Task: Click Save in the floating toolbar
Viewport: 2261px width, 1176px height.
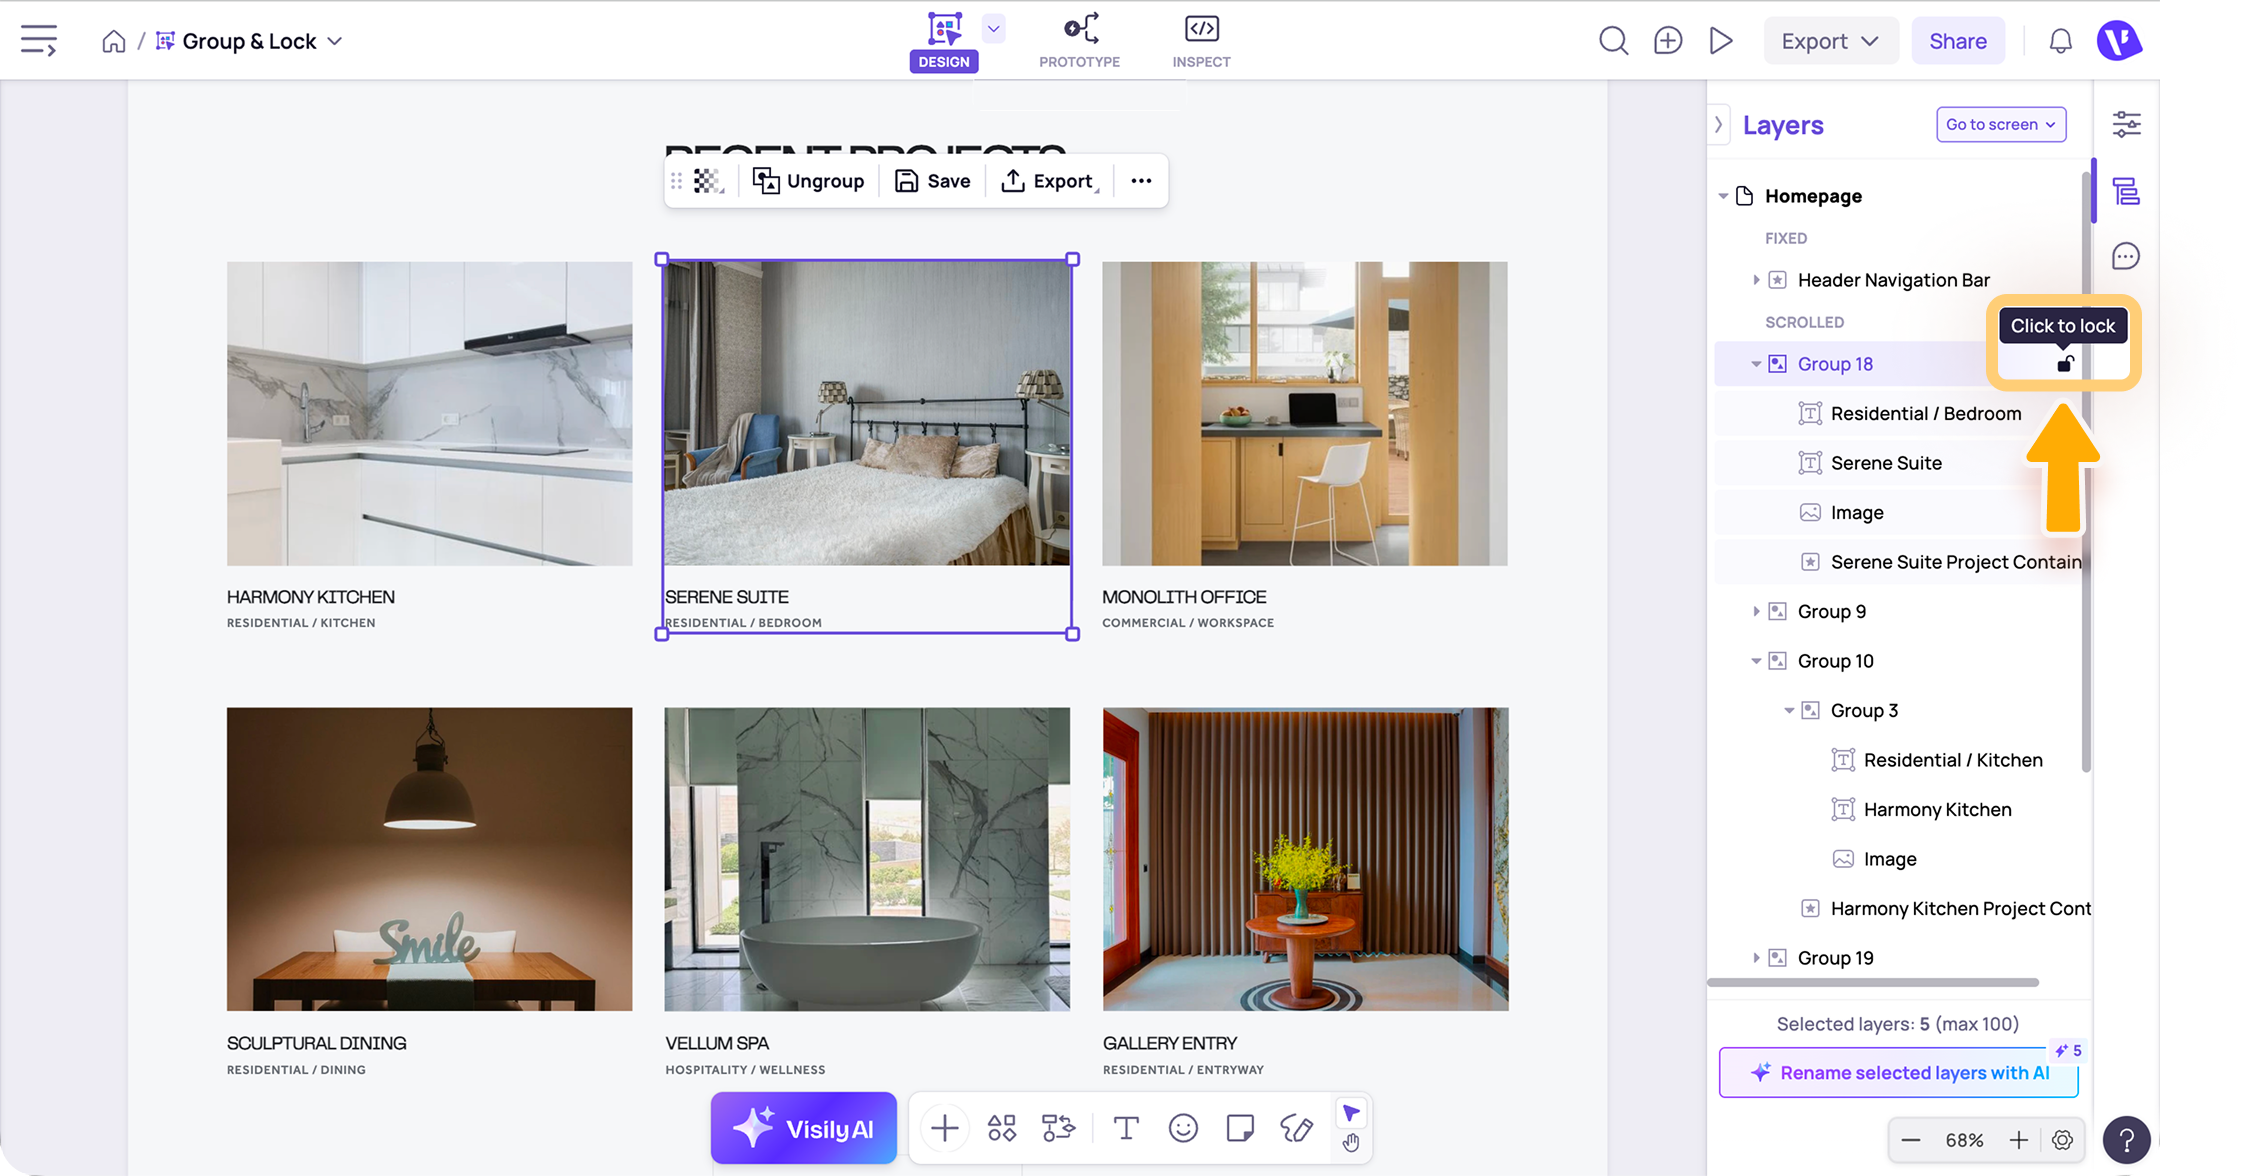Action: [932, 181]
